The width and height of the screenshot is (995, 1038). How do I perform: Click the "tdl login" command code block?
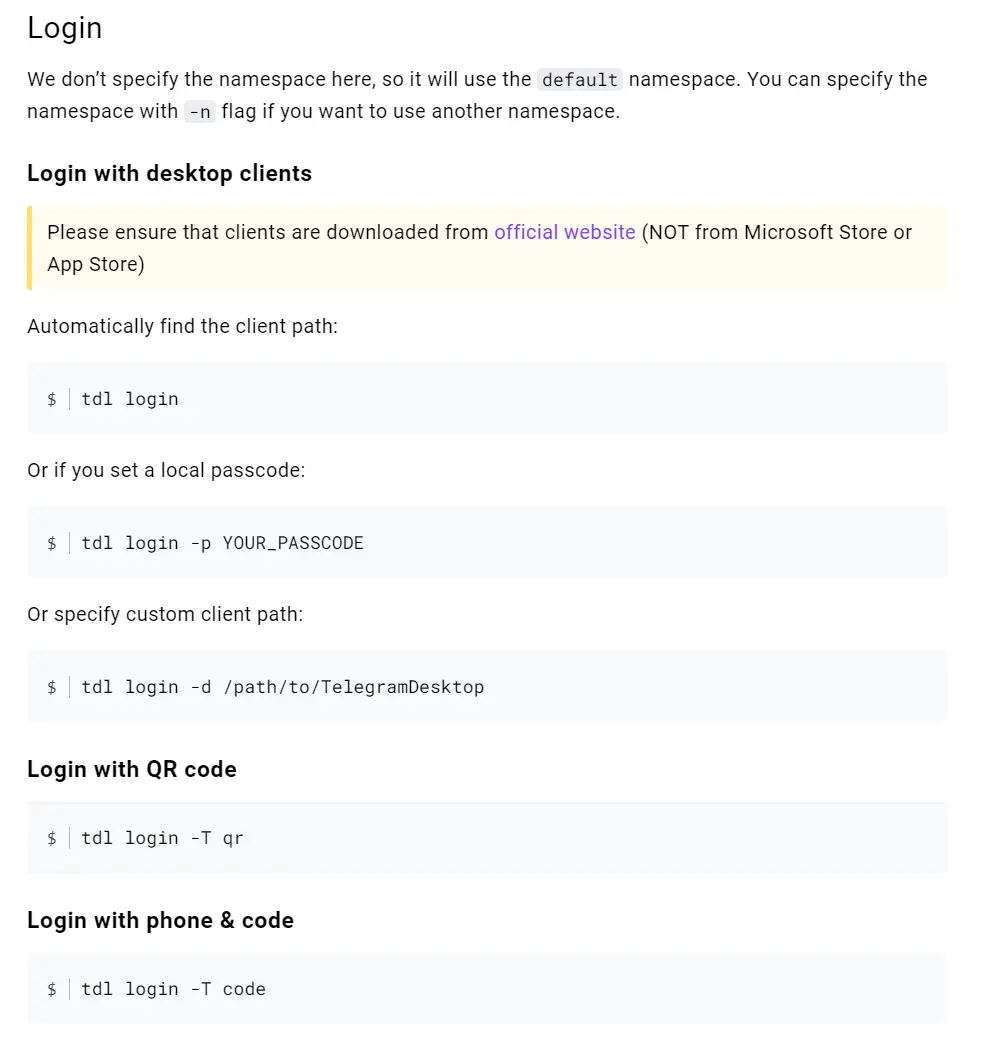[130, 399]
